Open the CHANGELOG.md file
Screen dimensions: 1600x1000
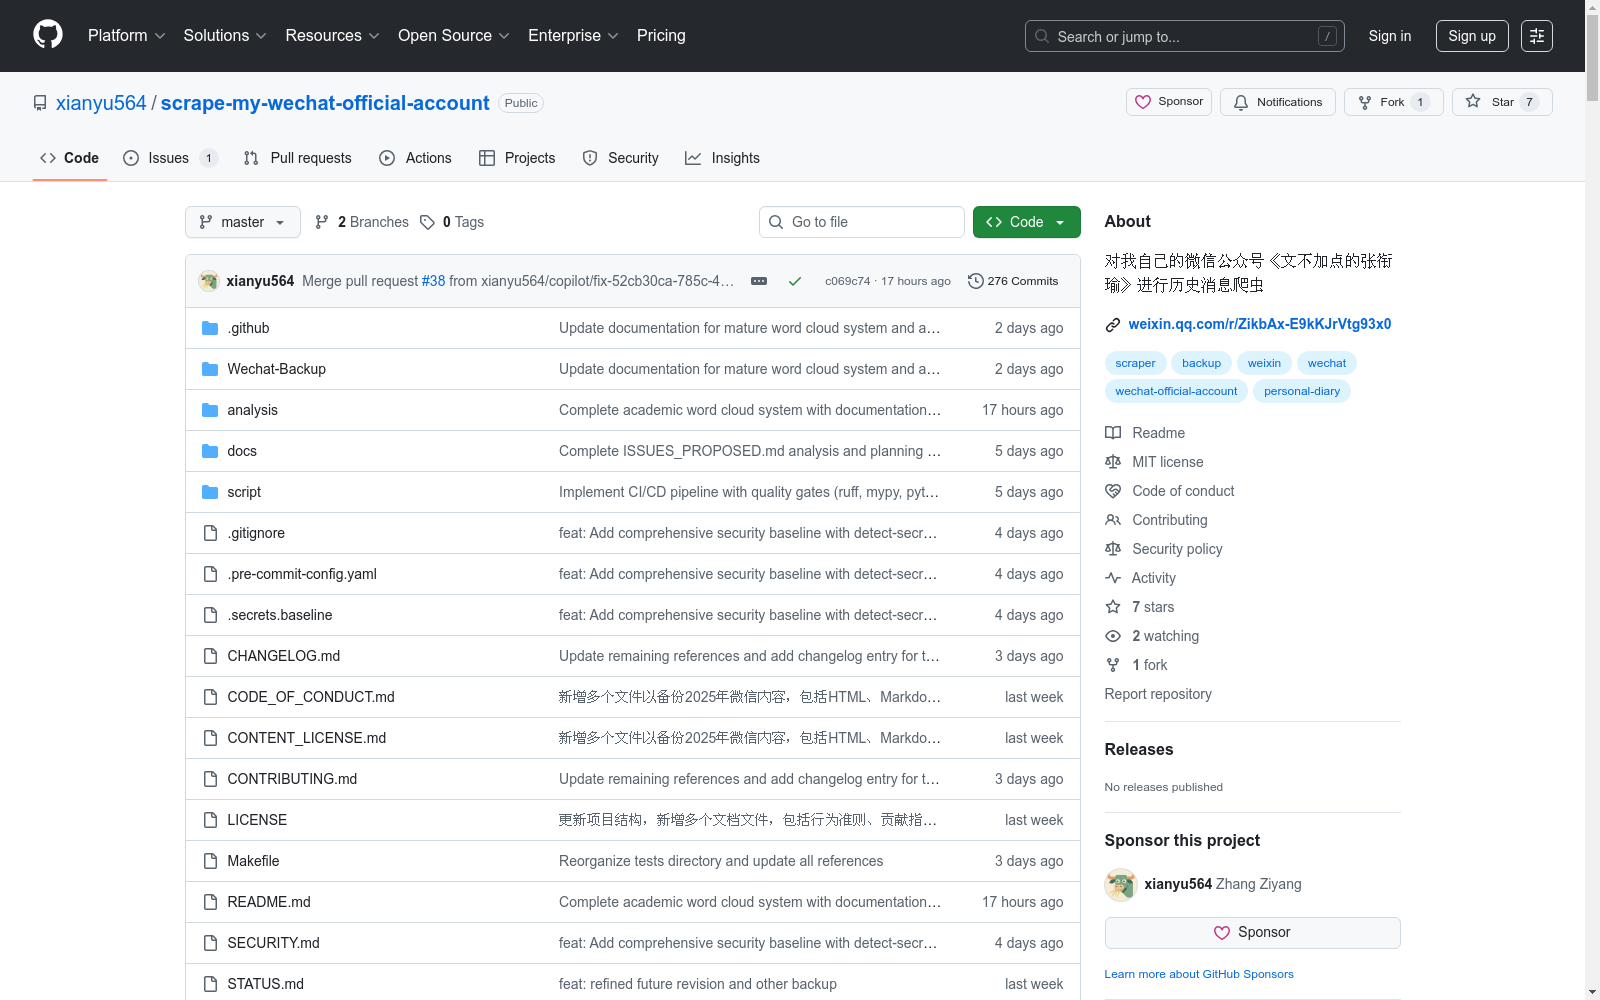[x=284, y=656]
